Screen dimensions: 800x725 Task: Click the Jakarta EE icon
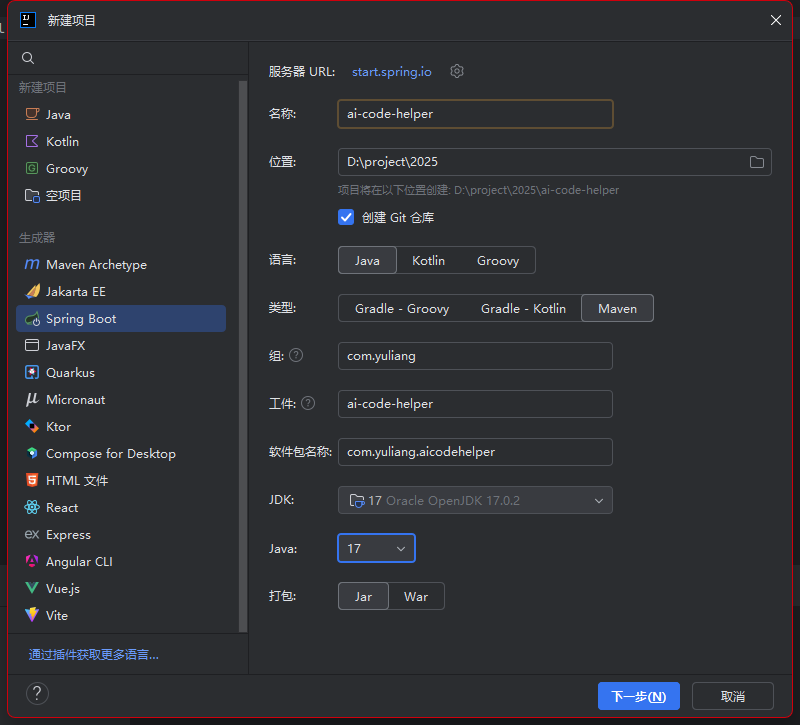point(32,291)
